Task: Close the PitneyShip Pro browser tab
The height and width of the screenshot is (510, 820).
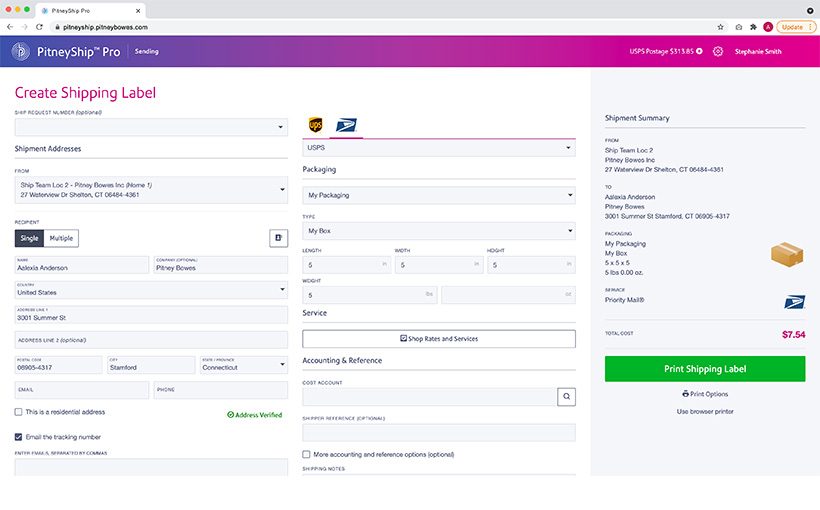Action: click(x=138, y=10)
